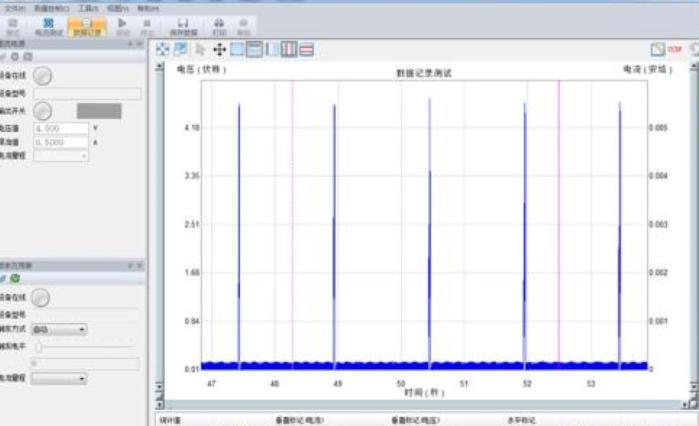Image resolution: width=699 pixels, height=426 pixels.
Task: Open the current range dropdown in upper panel
Action: [61, 156]
